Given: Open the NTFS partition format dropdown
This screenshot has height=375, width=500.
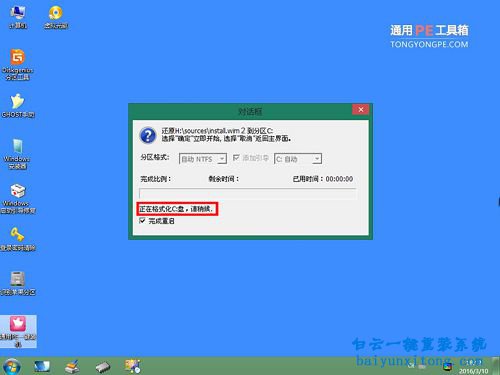Looking at the screenshot, I should (203, 159).
